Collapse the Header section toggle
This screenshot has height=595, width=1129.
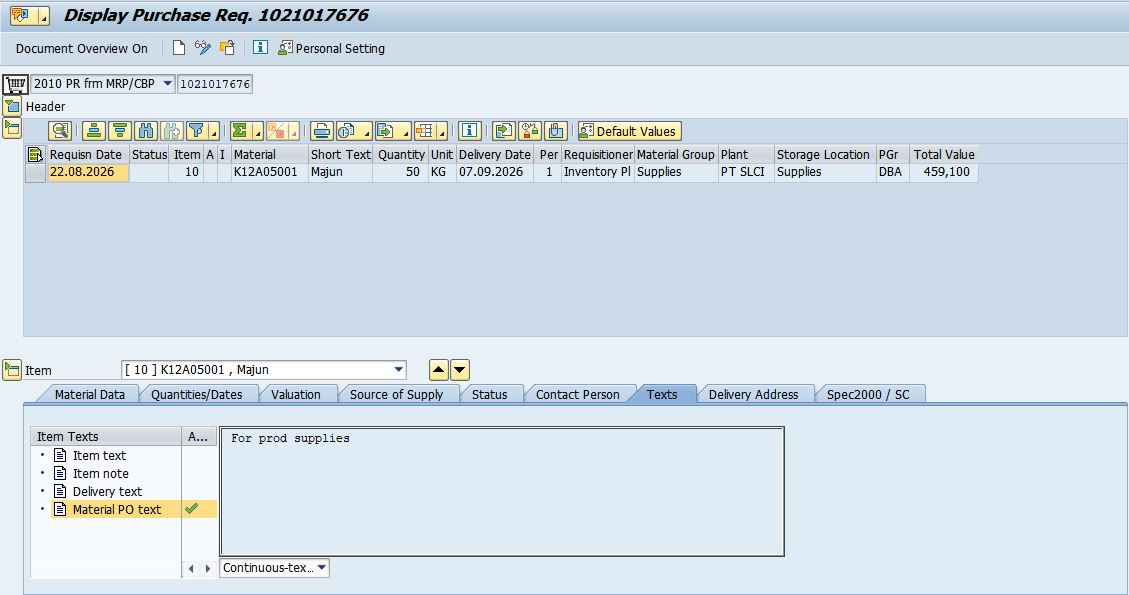(x=12, y=107)
